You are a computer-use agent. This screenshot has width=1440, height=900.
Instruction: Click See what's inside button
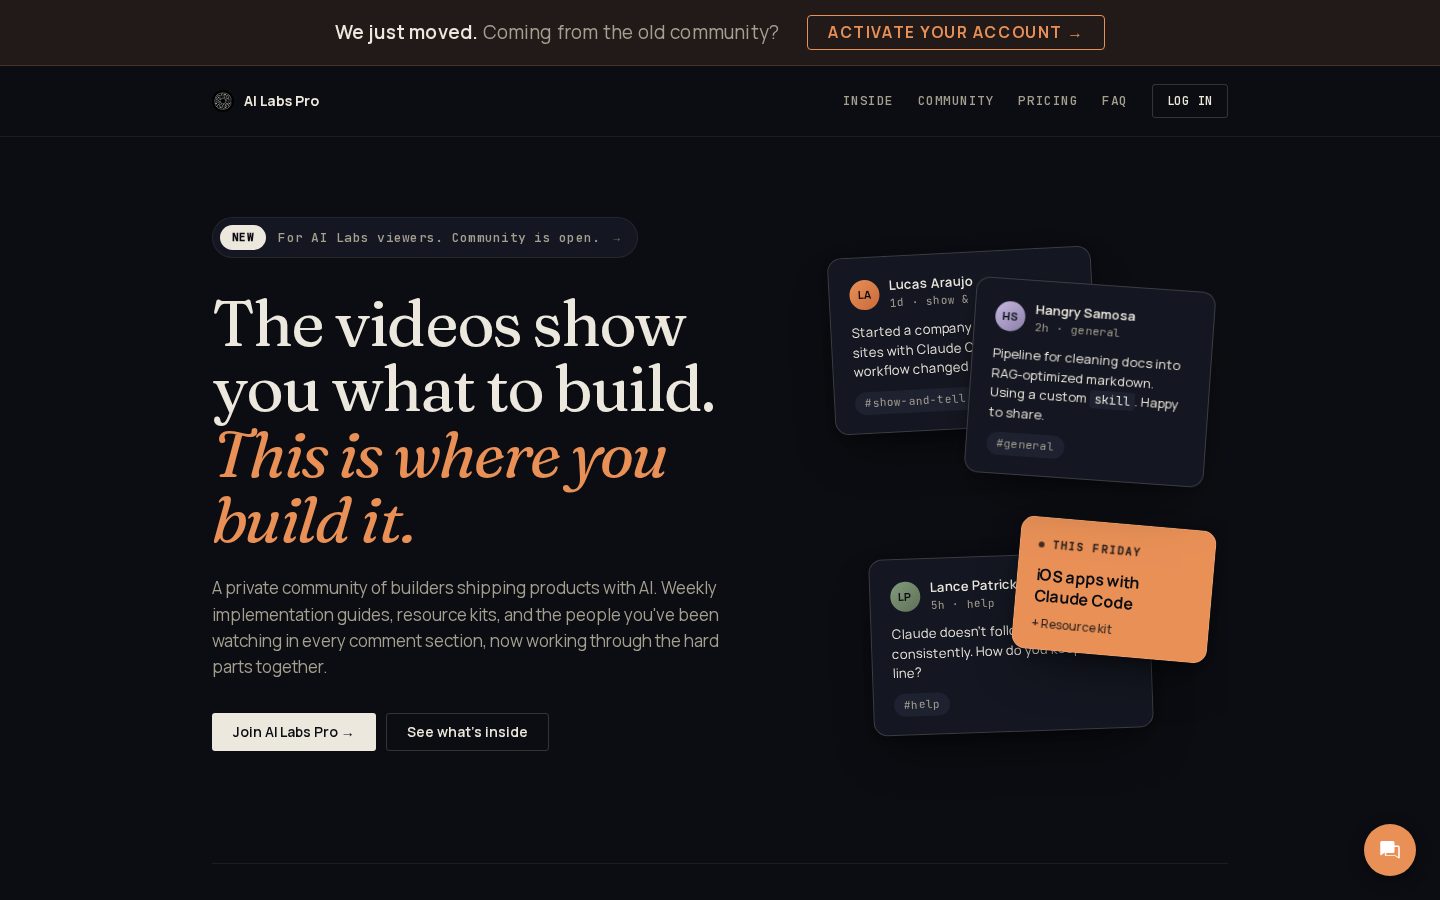point(467,732)
